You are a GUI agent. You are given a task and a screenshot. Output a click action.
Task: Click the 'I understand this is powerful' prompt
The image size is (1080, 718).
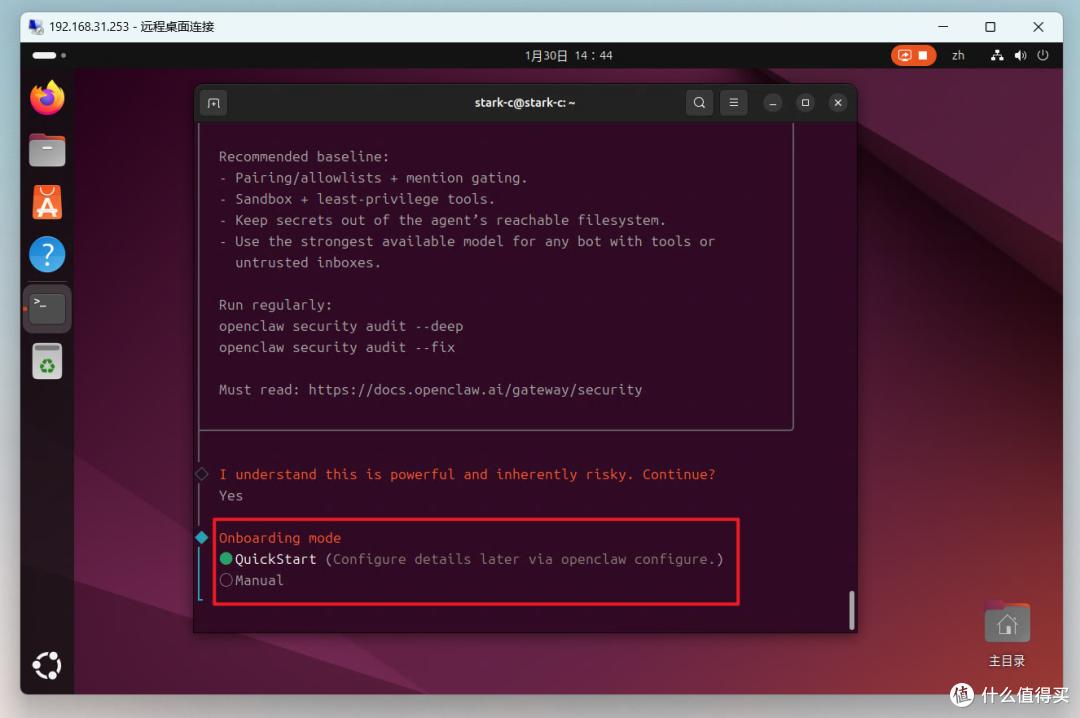pyautogui.click(x=467, y=474)
